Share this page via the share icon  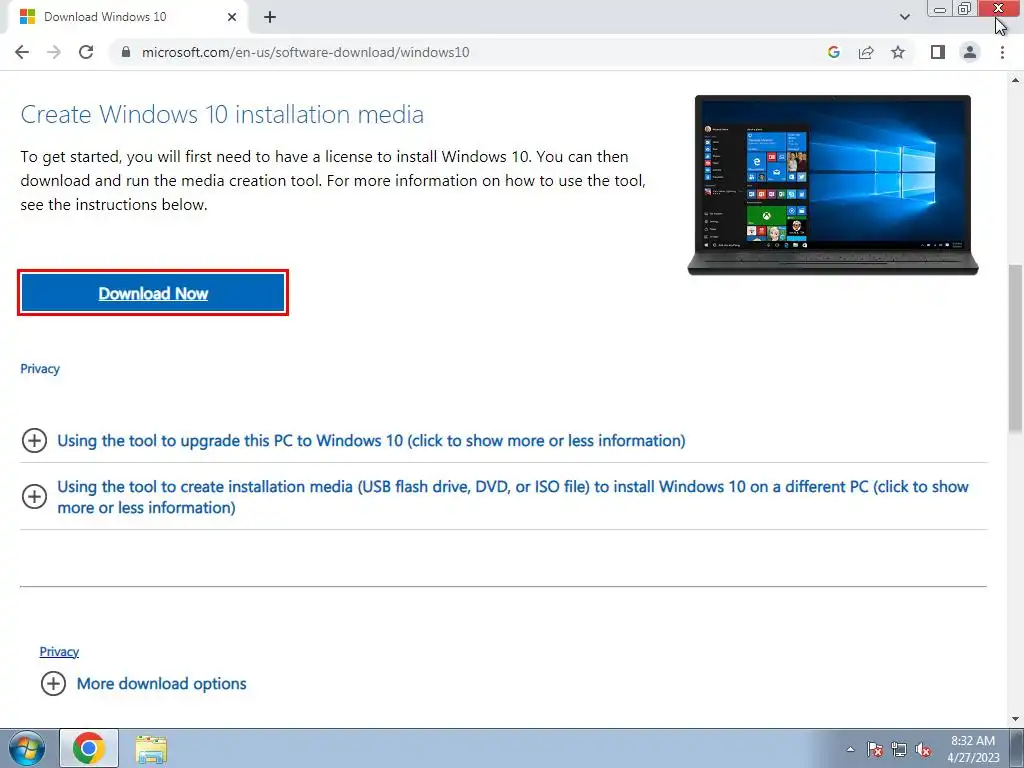point(866,52)
